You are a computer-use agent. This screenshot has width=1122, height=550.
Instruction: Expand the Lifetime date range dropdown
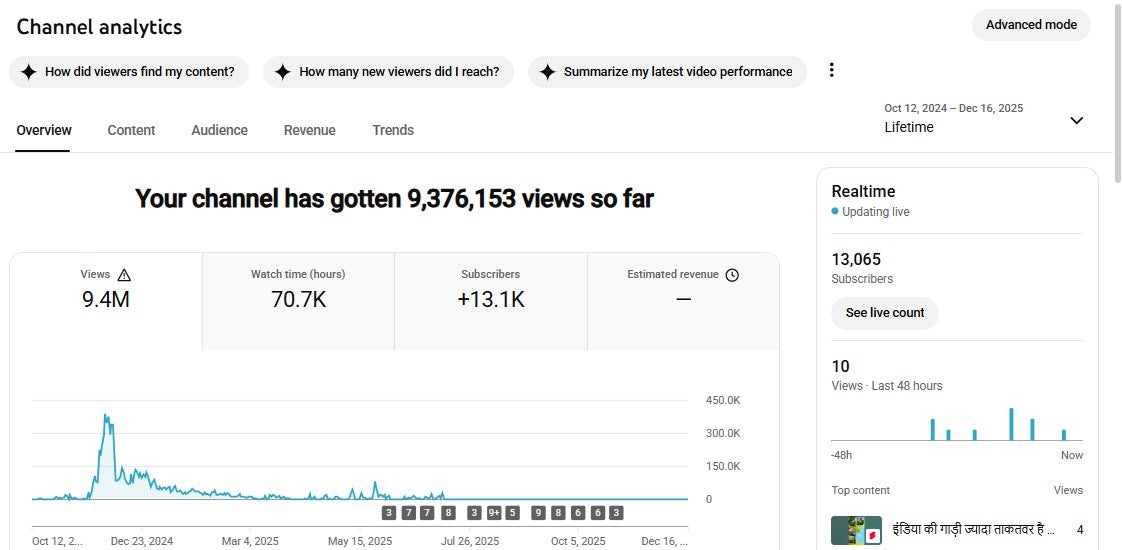(980, 119)
